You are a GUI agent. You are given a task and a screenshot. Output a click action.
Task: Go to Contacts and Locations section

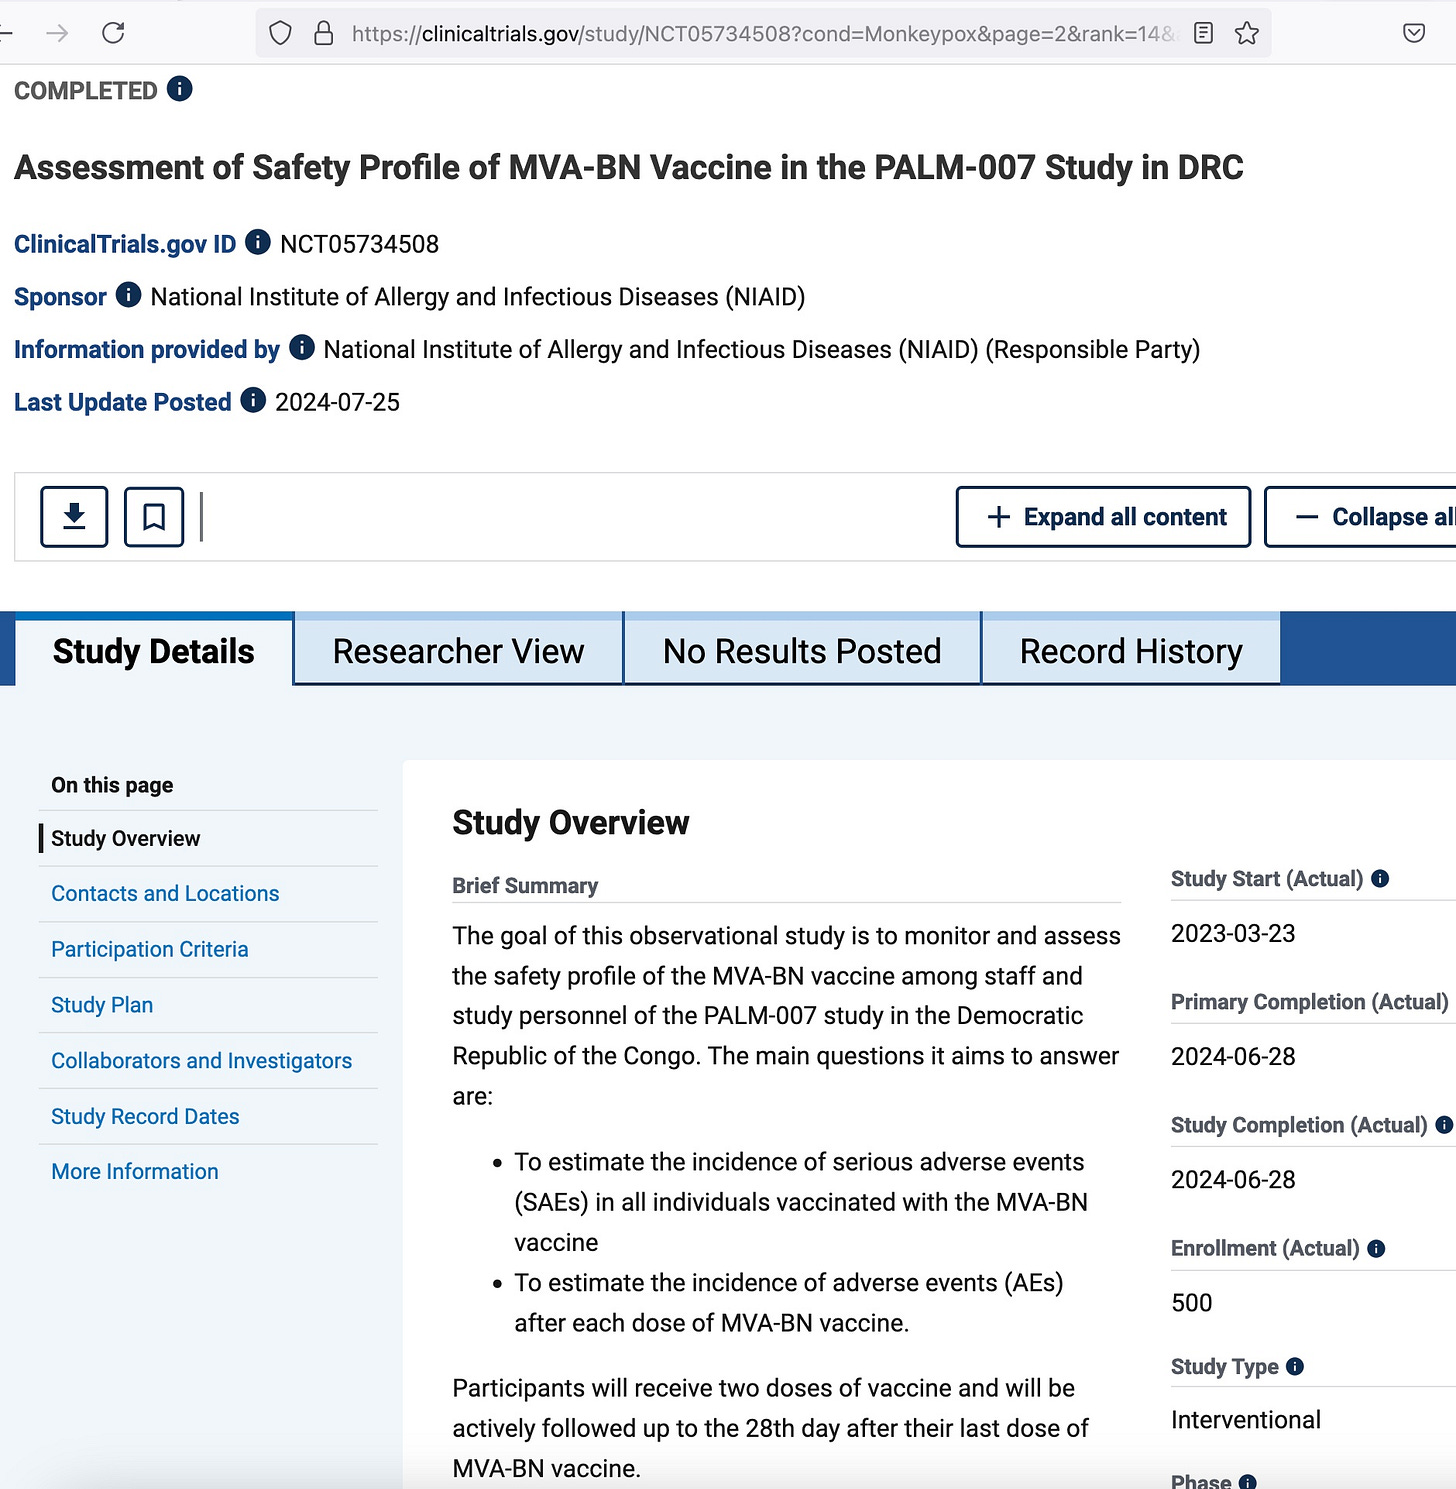coord(165,893)
